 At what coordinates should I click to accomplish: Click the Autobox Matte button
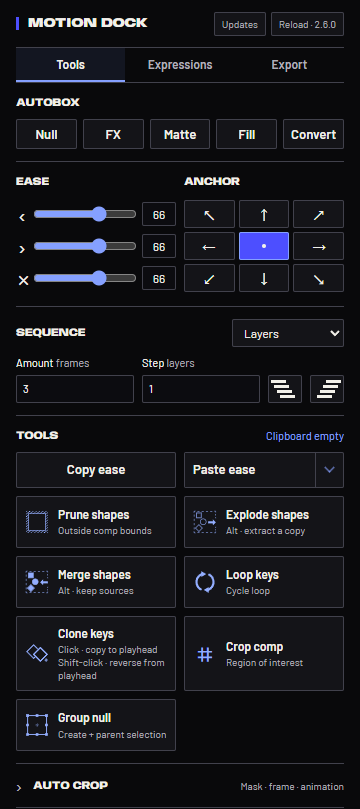coord(180,134)
